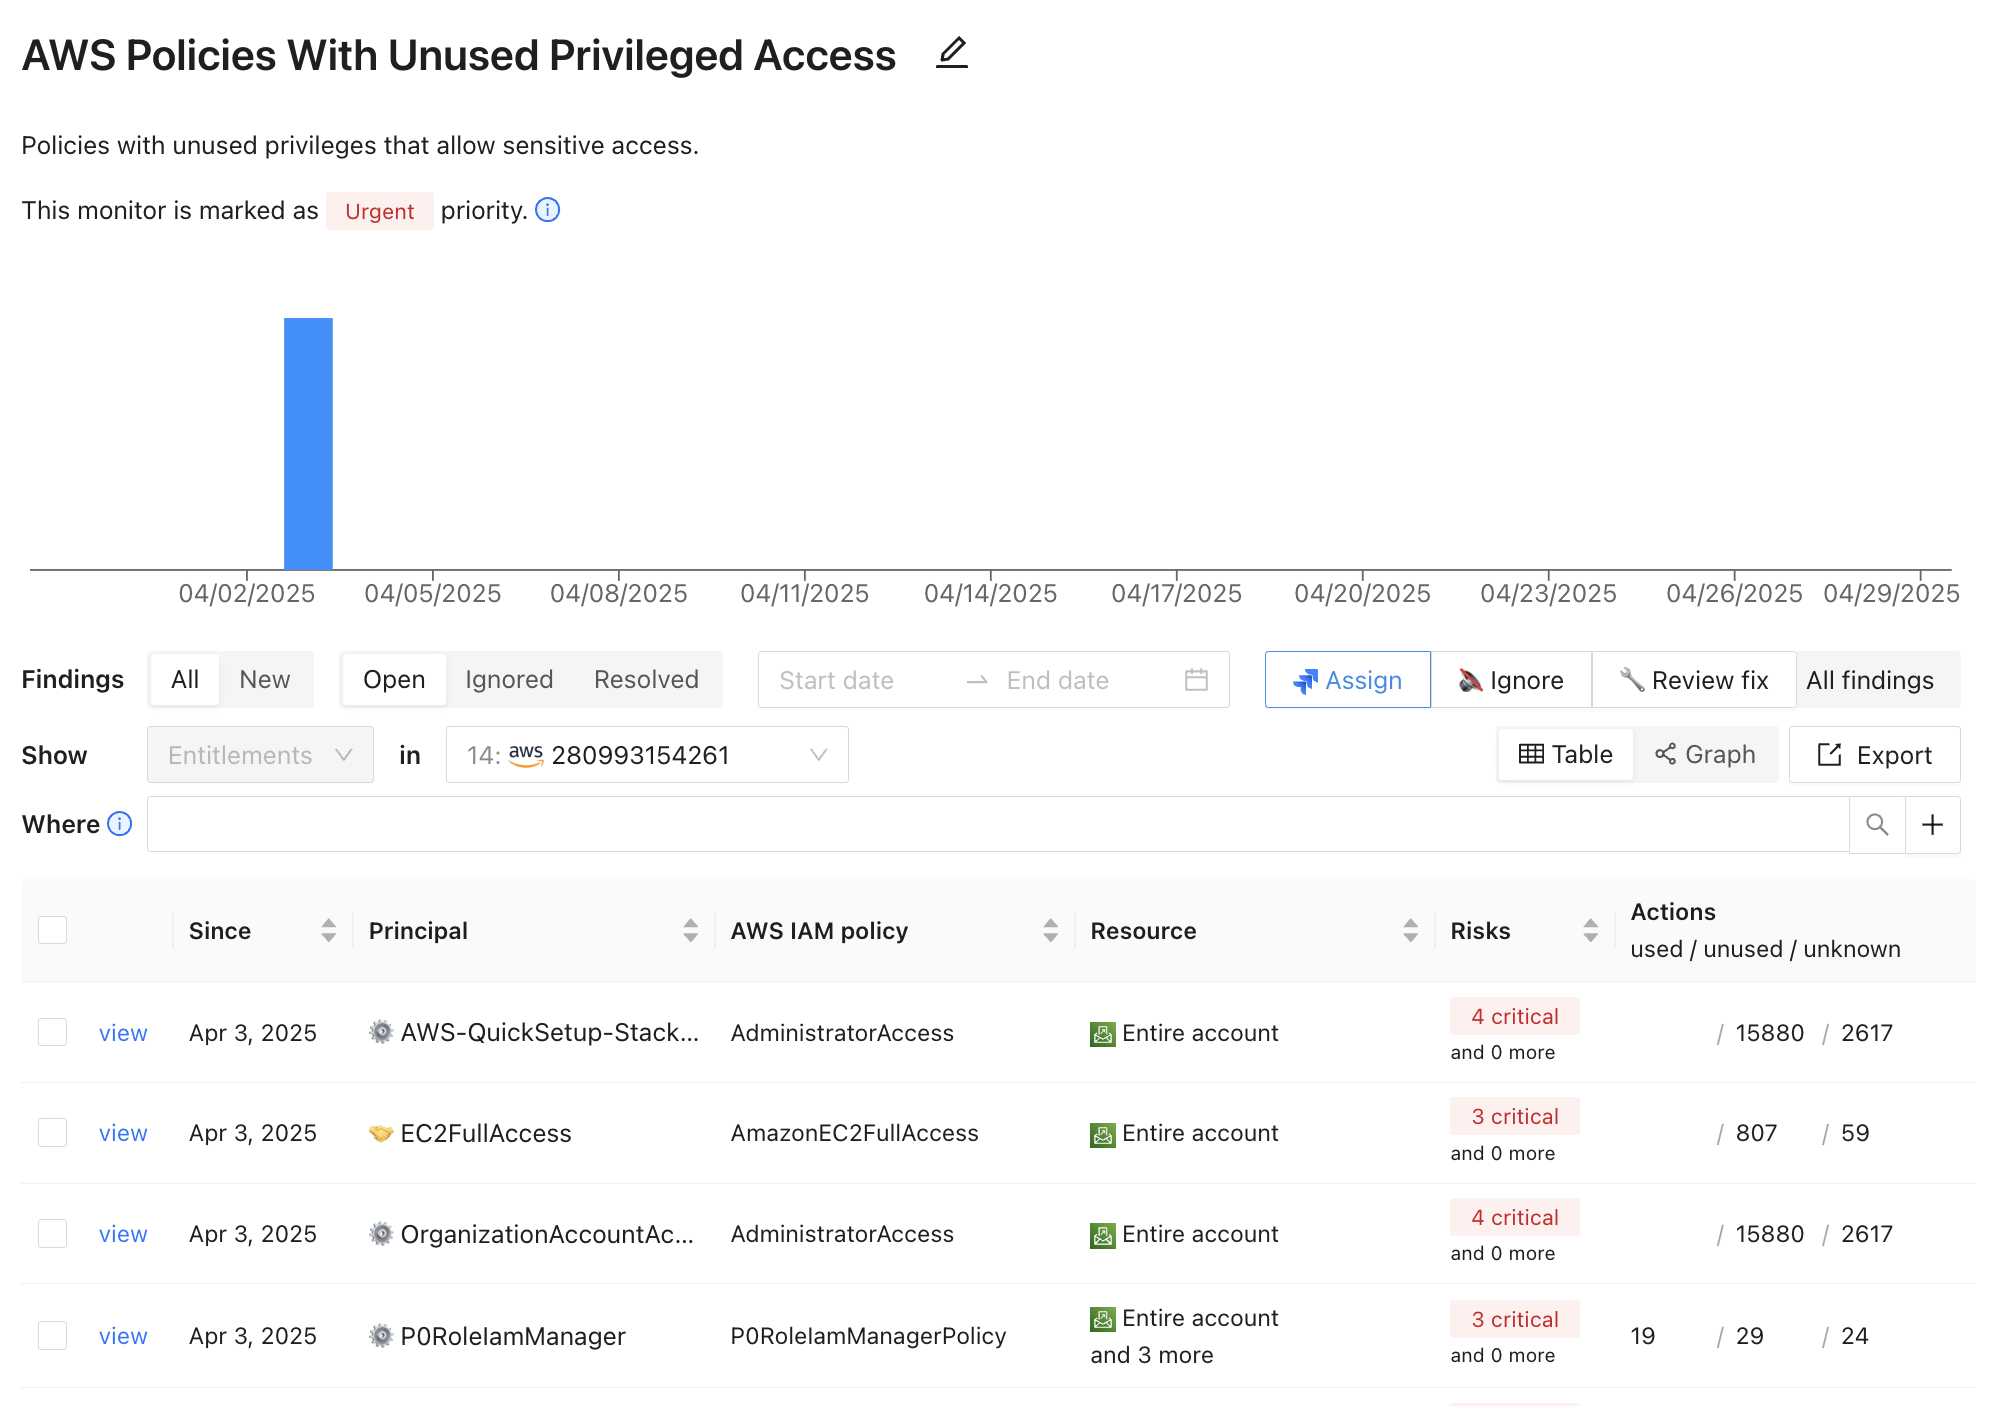Switch to Graph view
This screenshot has width=2002, height=1406.
pos(1705,754)
